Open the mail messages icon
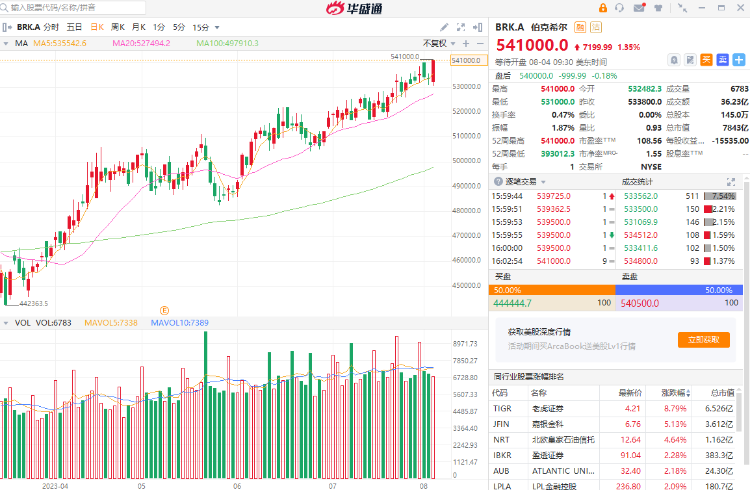Screen dimensions: 750x490 point(640,8)
